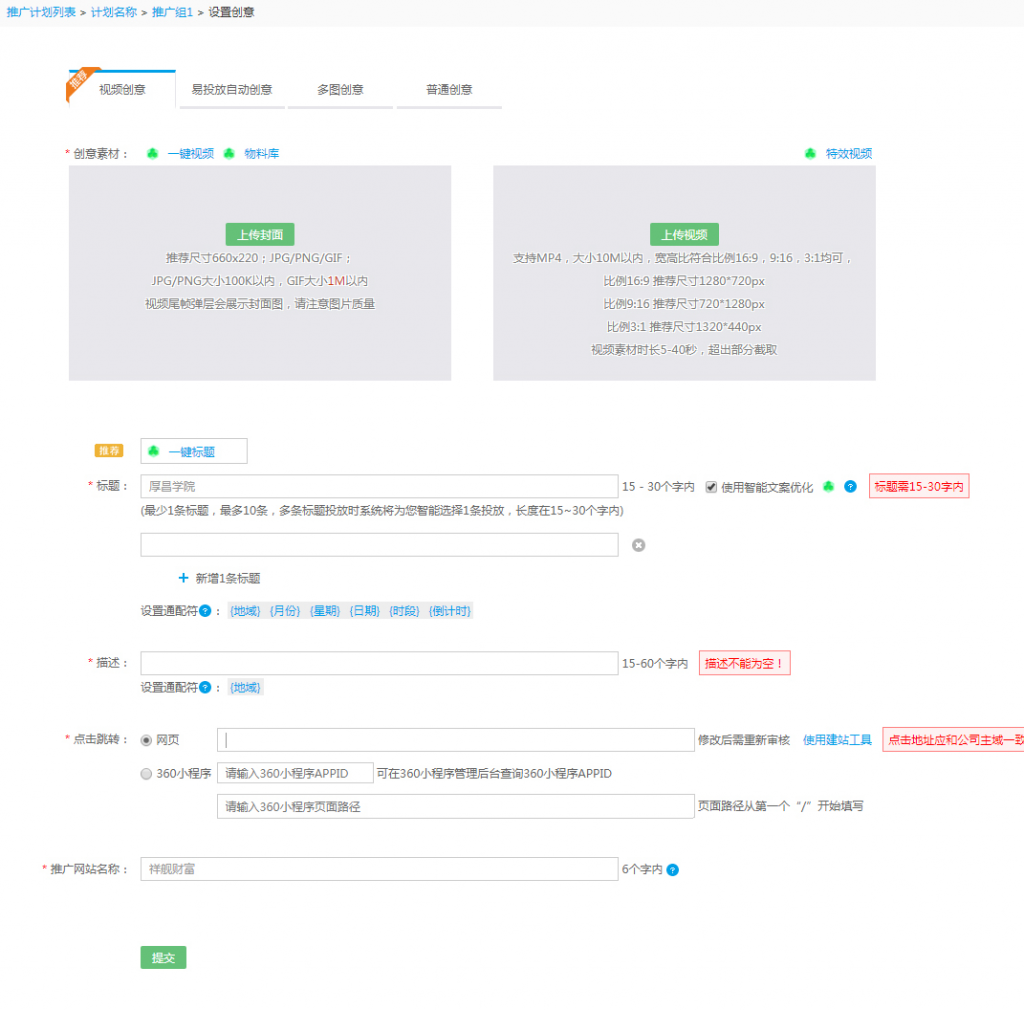Click 提交 button
This screenshot has height=1011, width=1024.
pyautogui.click(x=163, y=957)
